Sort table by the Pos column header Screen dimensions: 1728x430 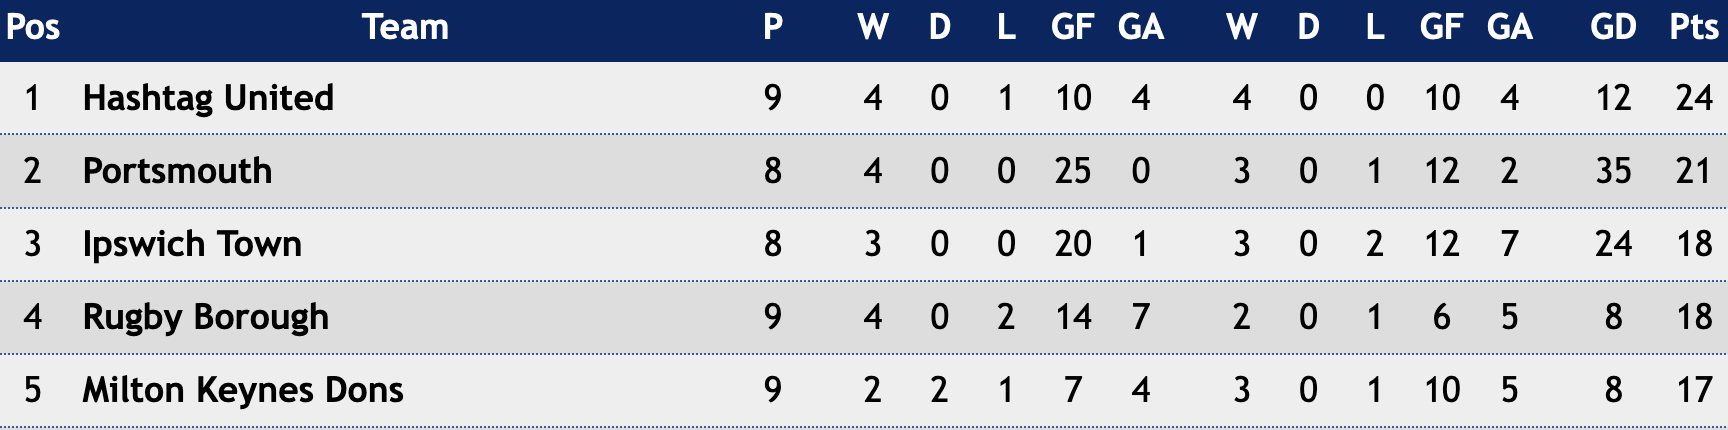(x=33, y=27)
